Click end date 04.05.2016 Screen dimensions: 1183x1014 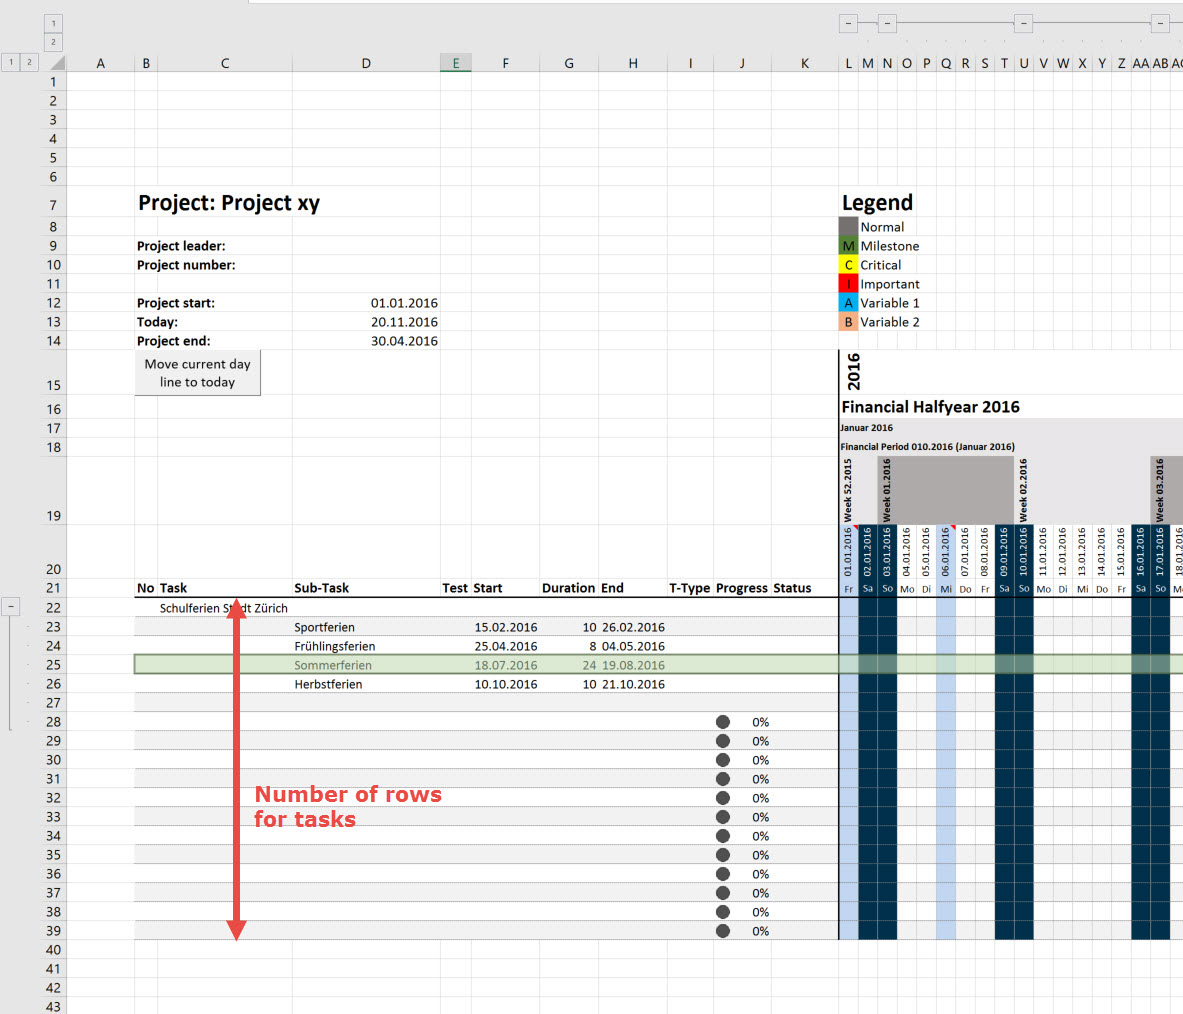[632, 646]
